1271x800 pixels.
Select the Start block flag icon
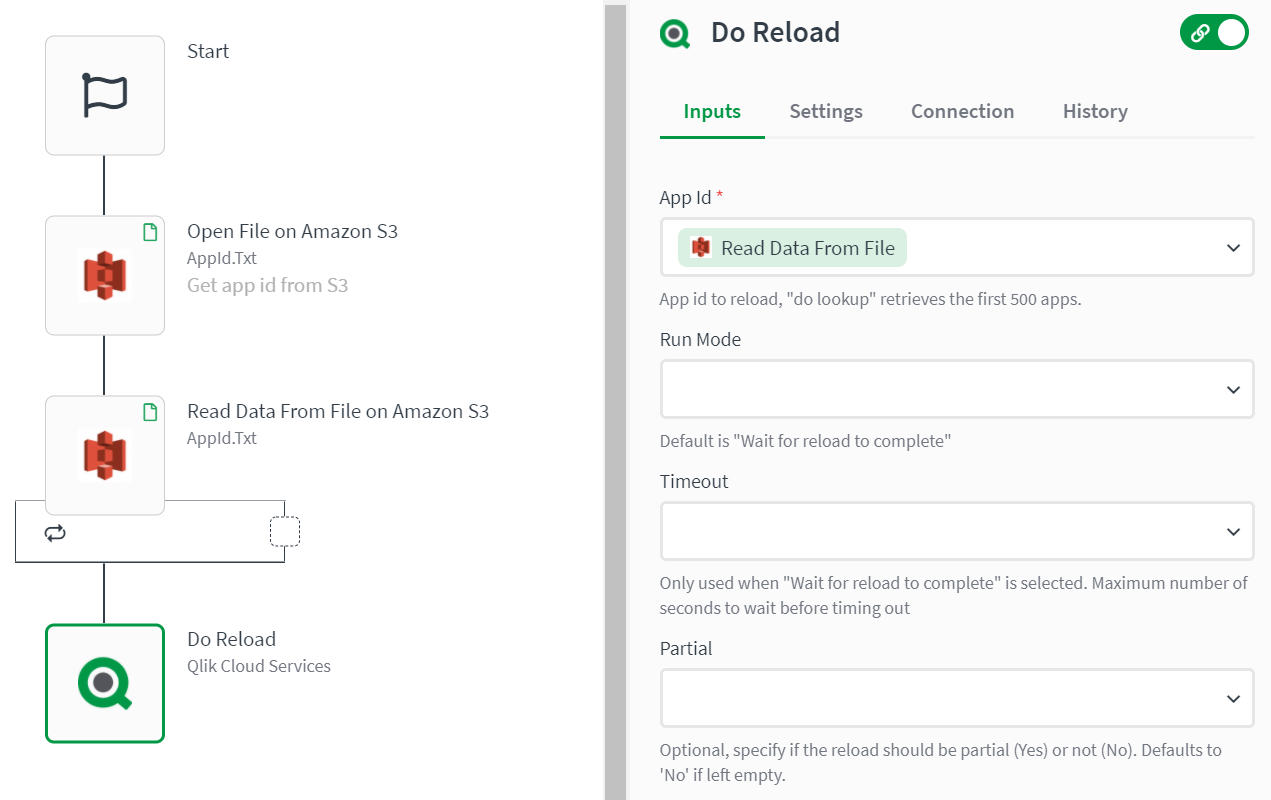coord(104,95)
